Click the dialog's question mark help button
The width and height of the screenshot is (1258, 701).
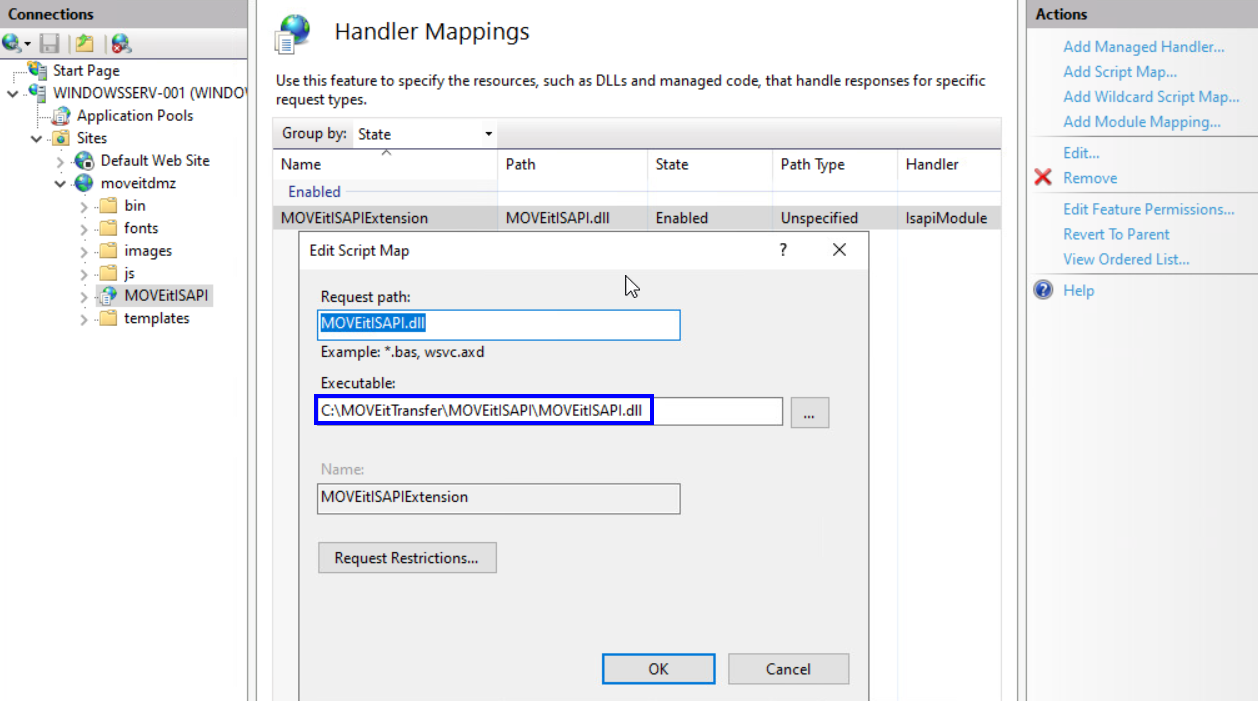(x=783, y=250)
